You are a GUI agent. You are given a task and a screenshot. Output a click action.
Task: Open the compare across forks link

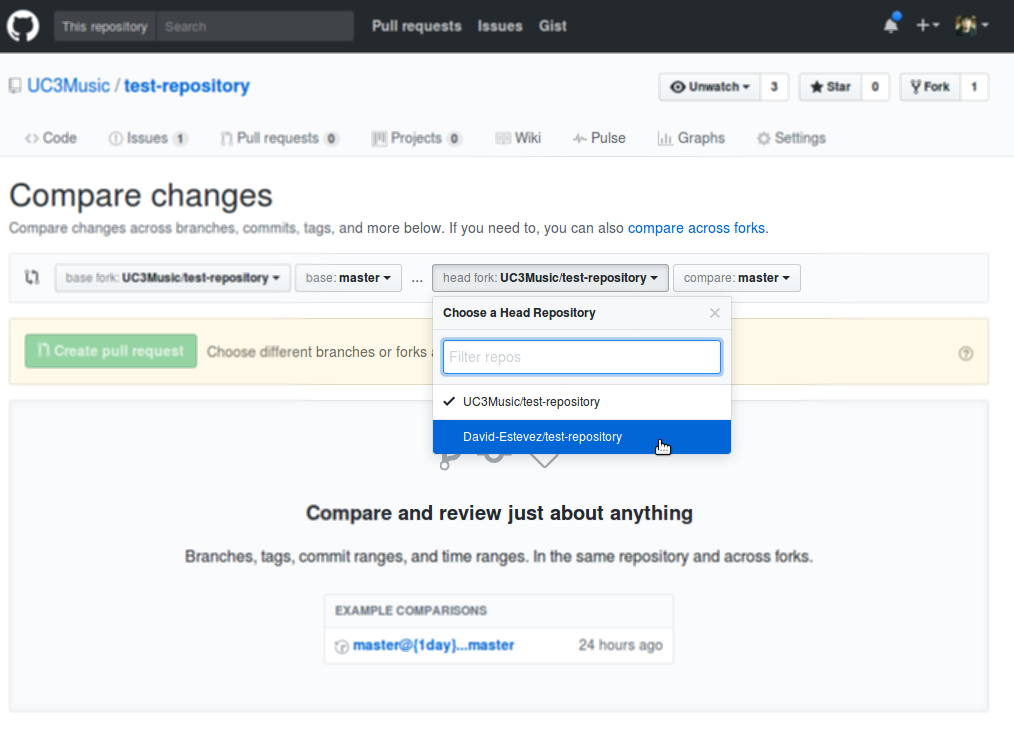696,228
